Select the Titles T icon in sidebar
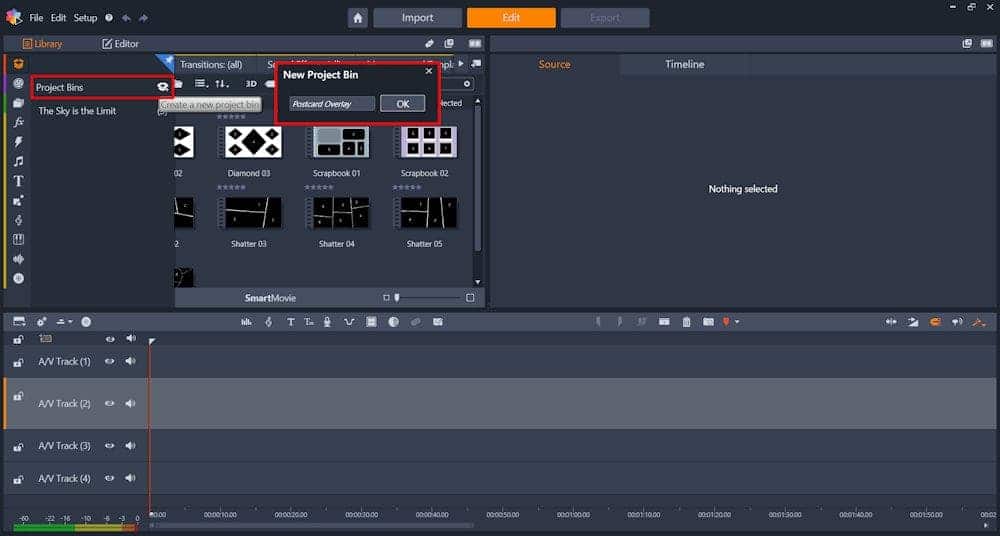Image resolution: width=1000 pixels, height=536 pixels. (18, 181)
